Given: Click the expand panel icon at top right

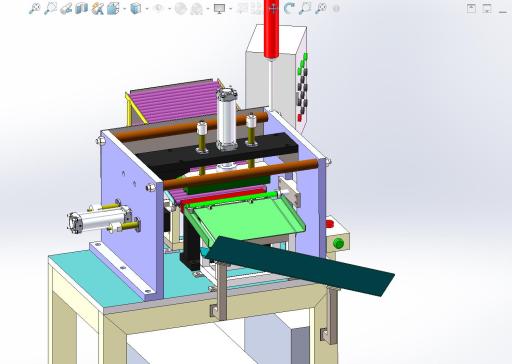Looking at the screenshot, I should [471, 8].
